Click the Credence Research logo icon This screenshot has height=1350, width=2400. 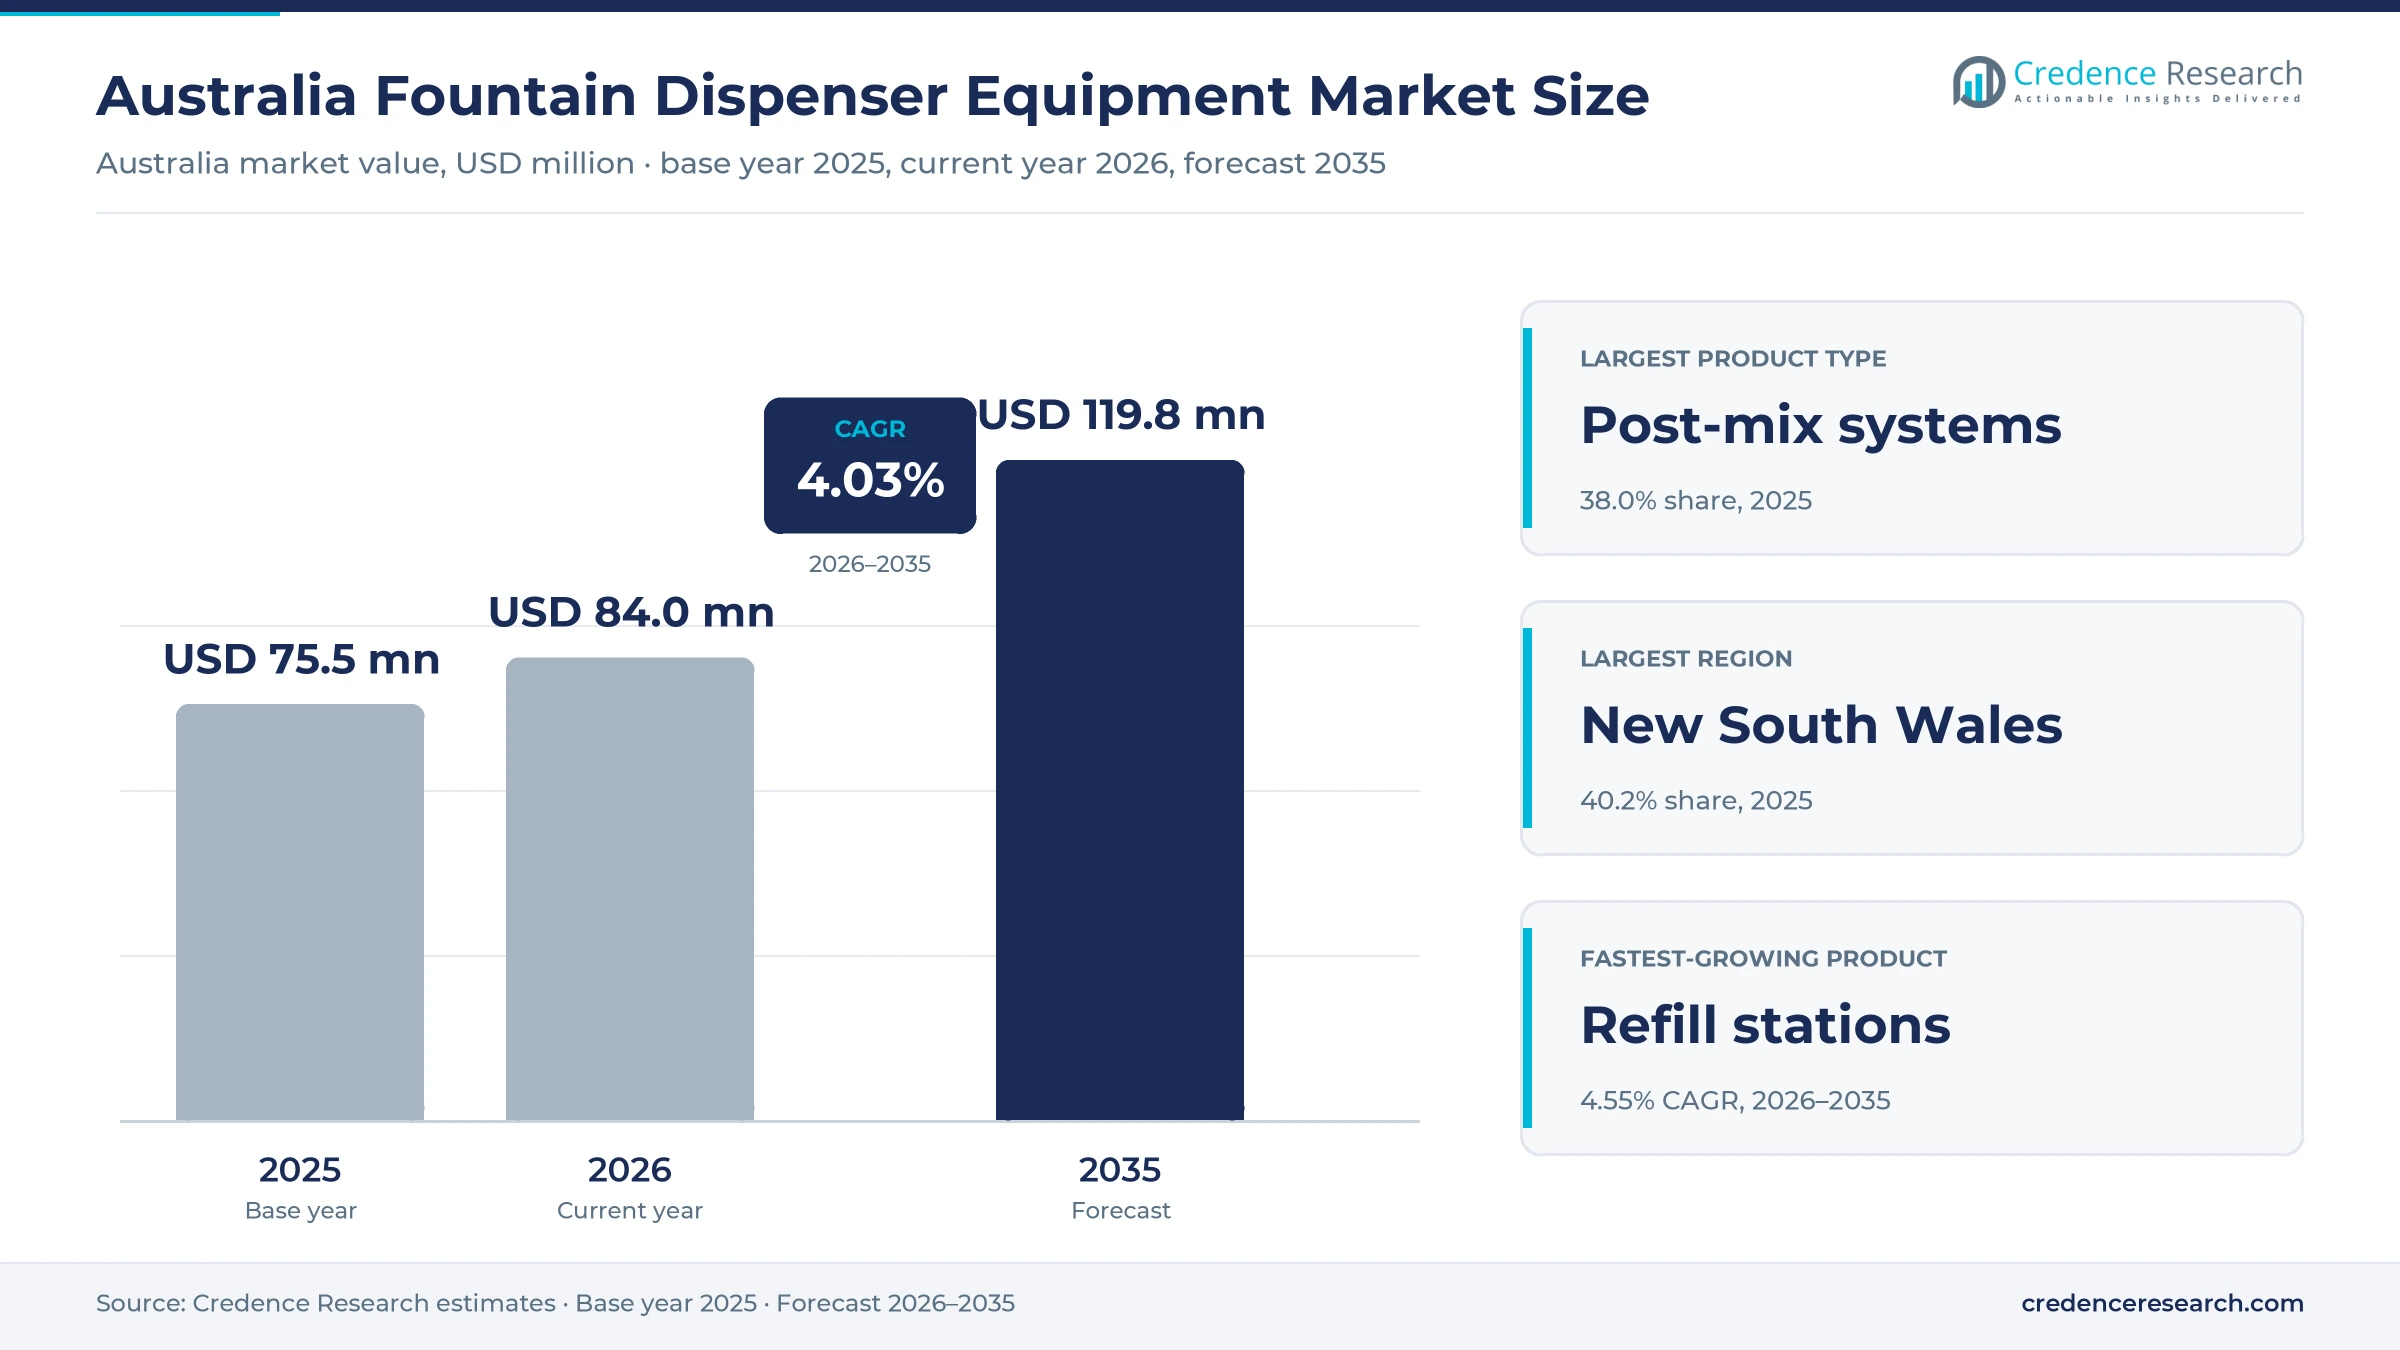(1978, 82)
